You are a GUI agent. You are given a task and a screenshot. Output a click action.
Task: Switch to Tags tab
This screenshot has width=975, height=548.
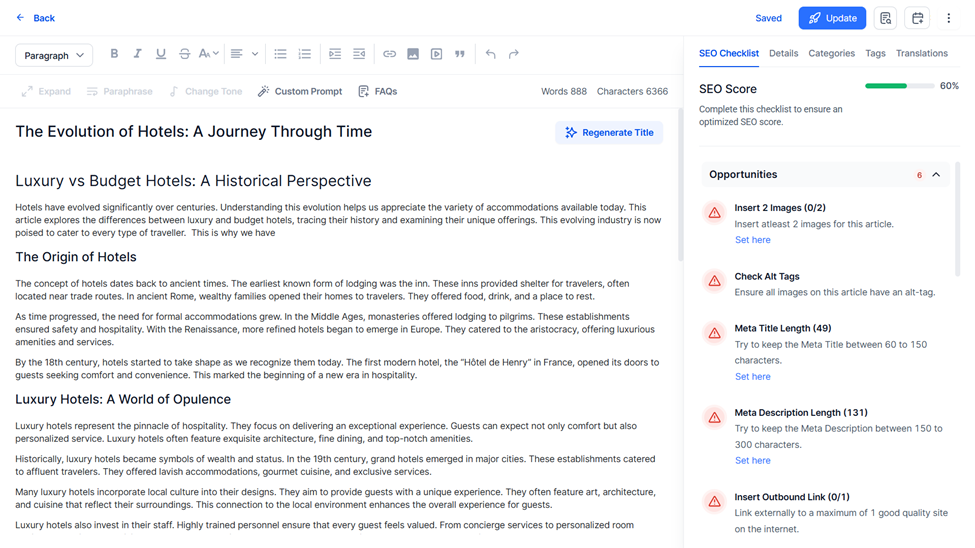coord(875,53)
